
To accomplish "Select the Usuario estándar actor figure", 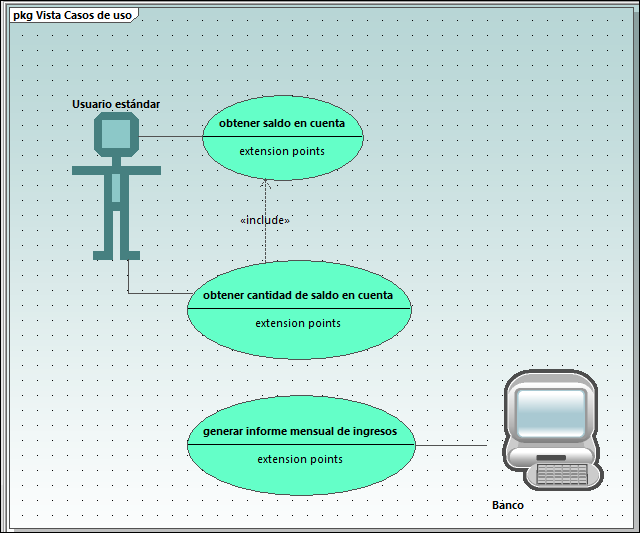I will coord(116,186).
